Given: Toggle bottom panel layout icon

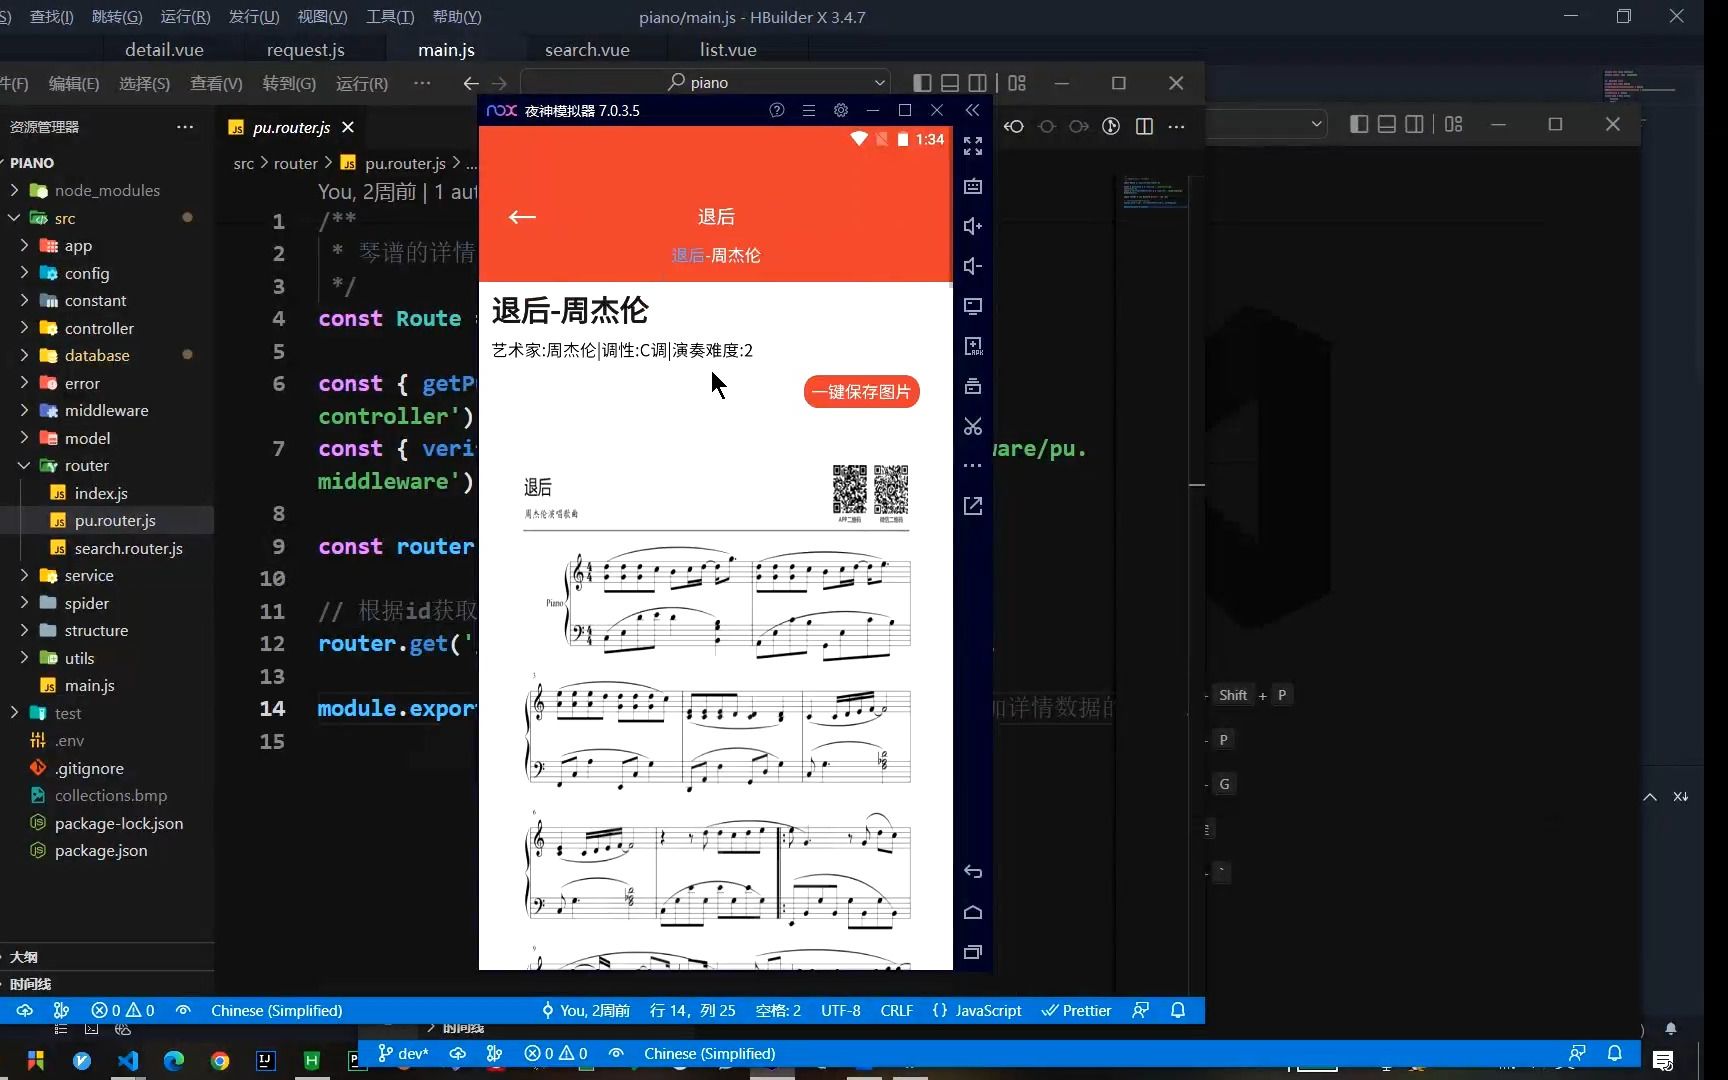Looking at the screenshot, I should pyautogui.click(x=950, y=83).
